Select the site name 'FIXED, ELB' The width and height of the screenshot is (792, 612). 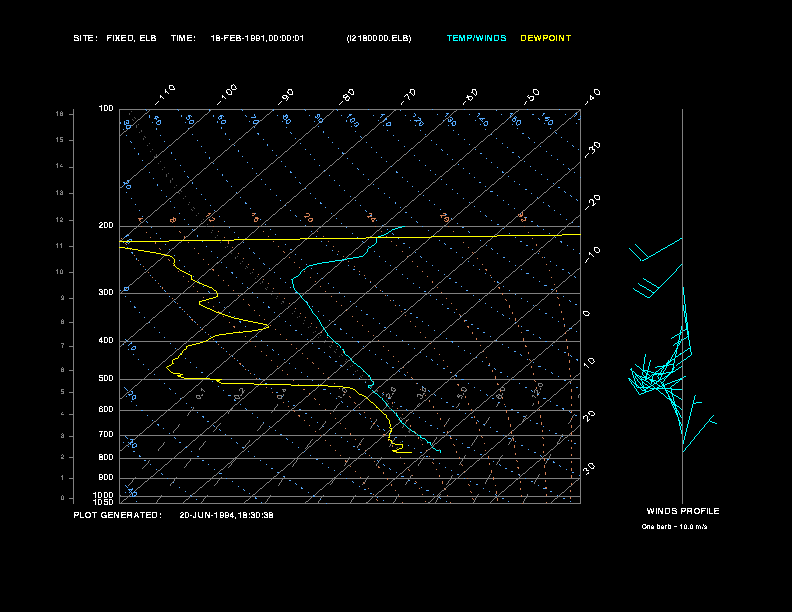tap(131, 38)
